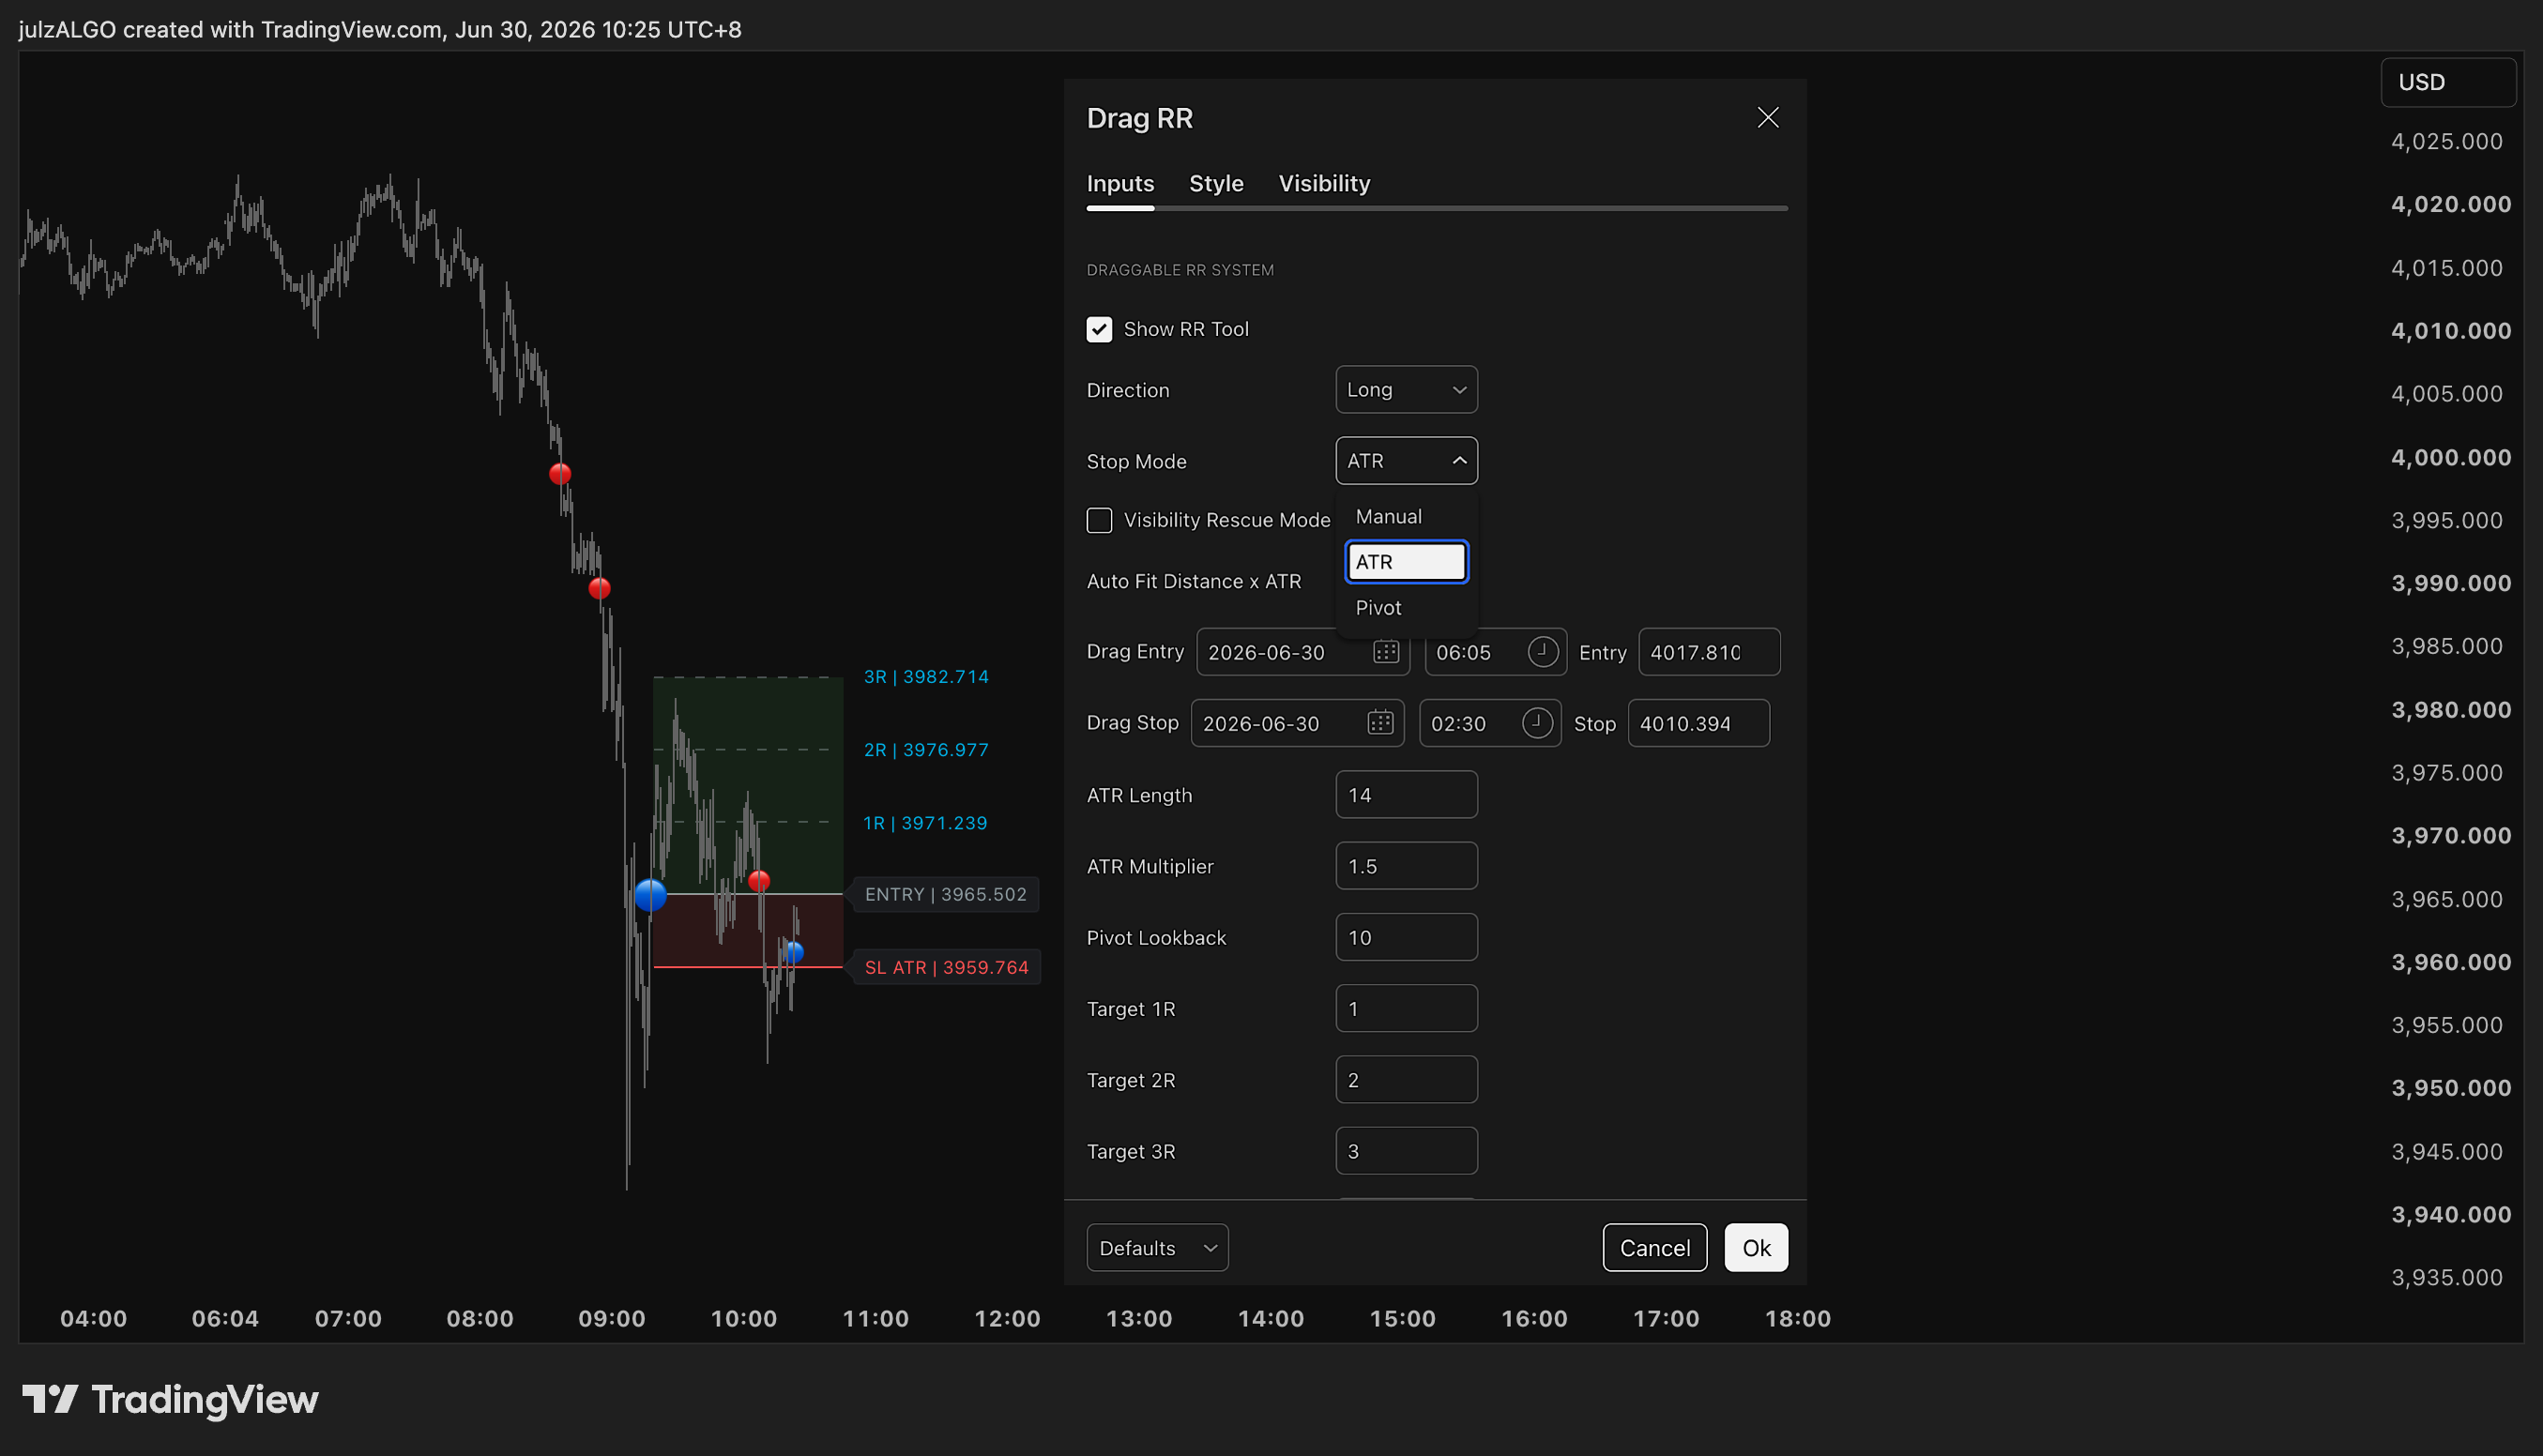The image size is (2543, 1456).
Task: Click the Stop price field 4010.394
Action: click(x=1698, y=723)
